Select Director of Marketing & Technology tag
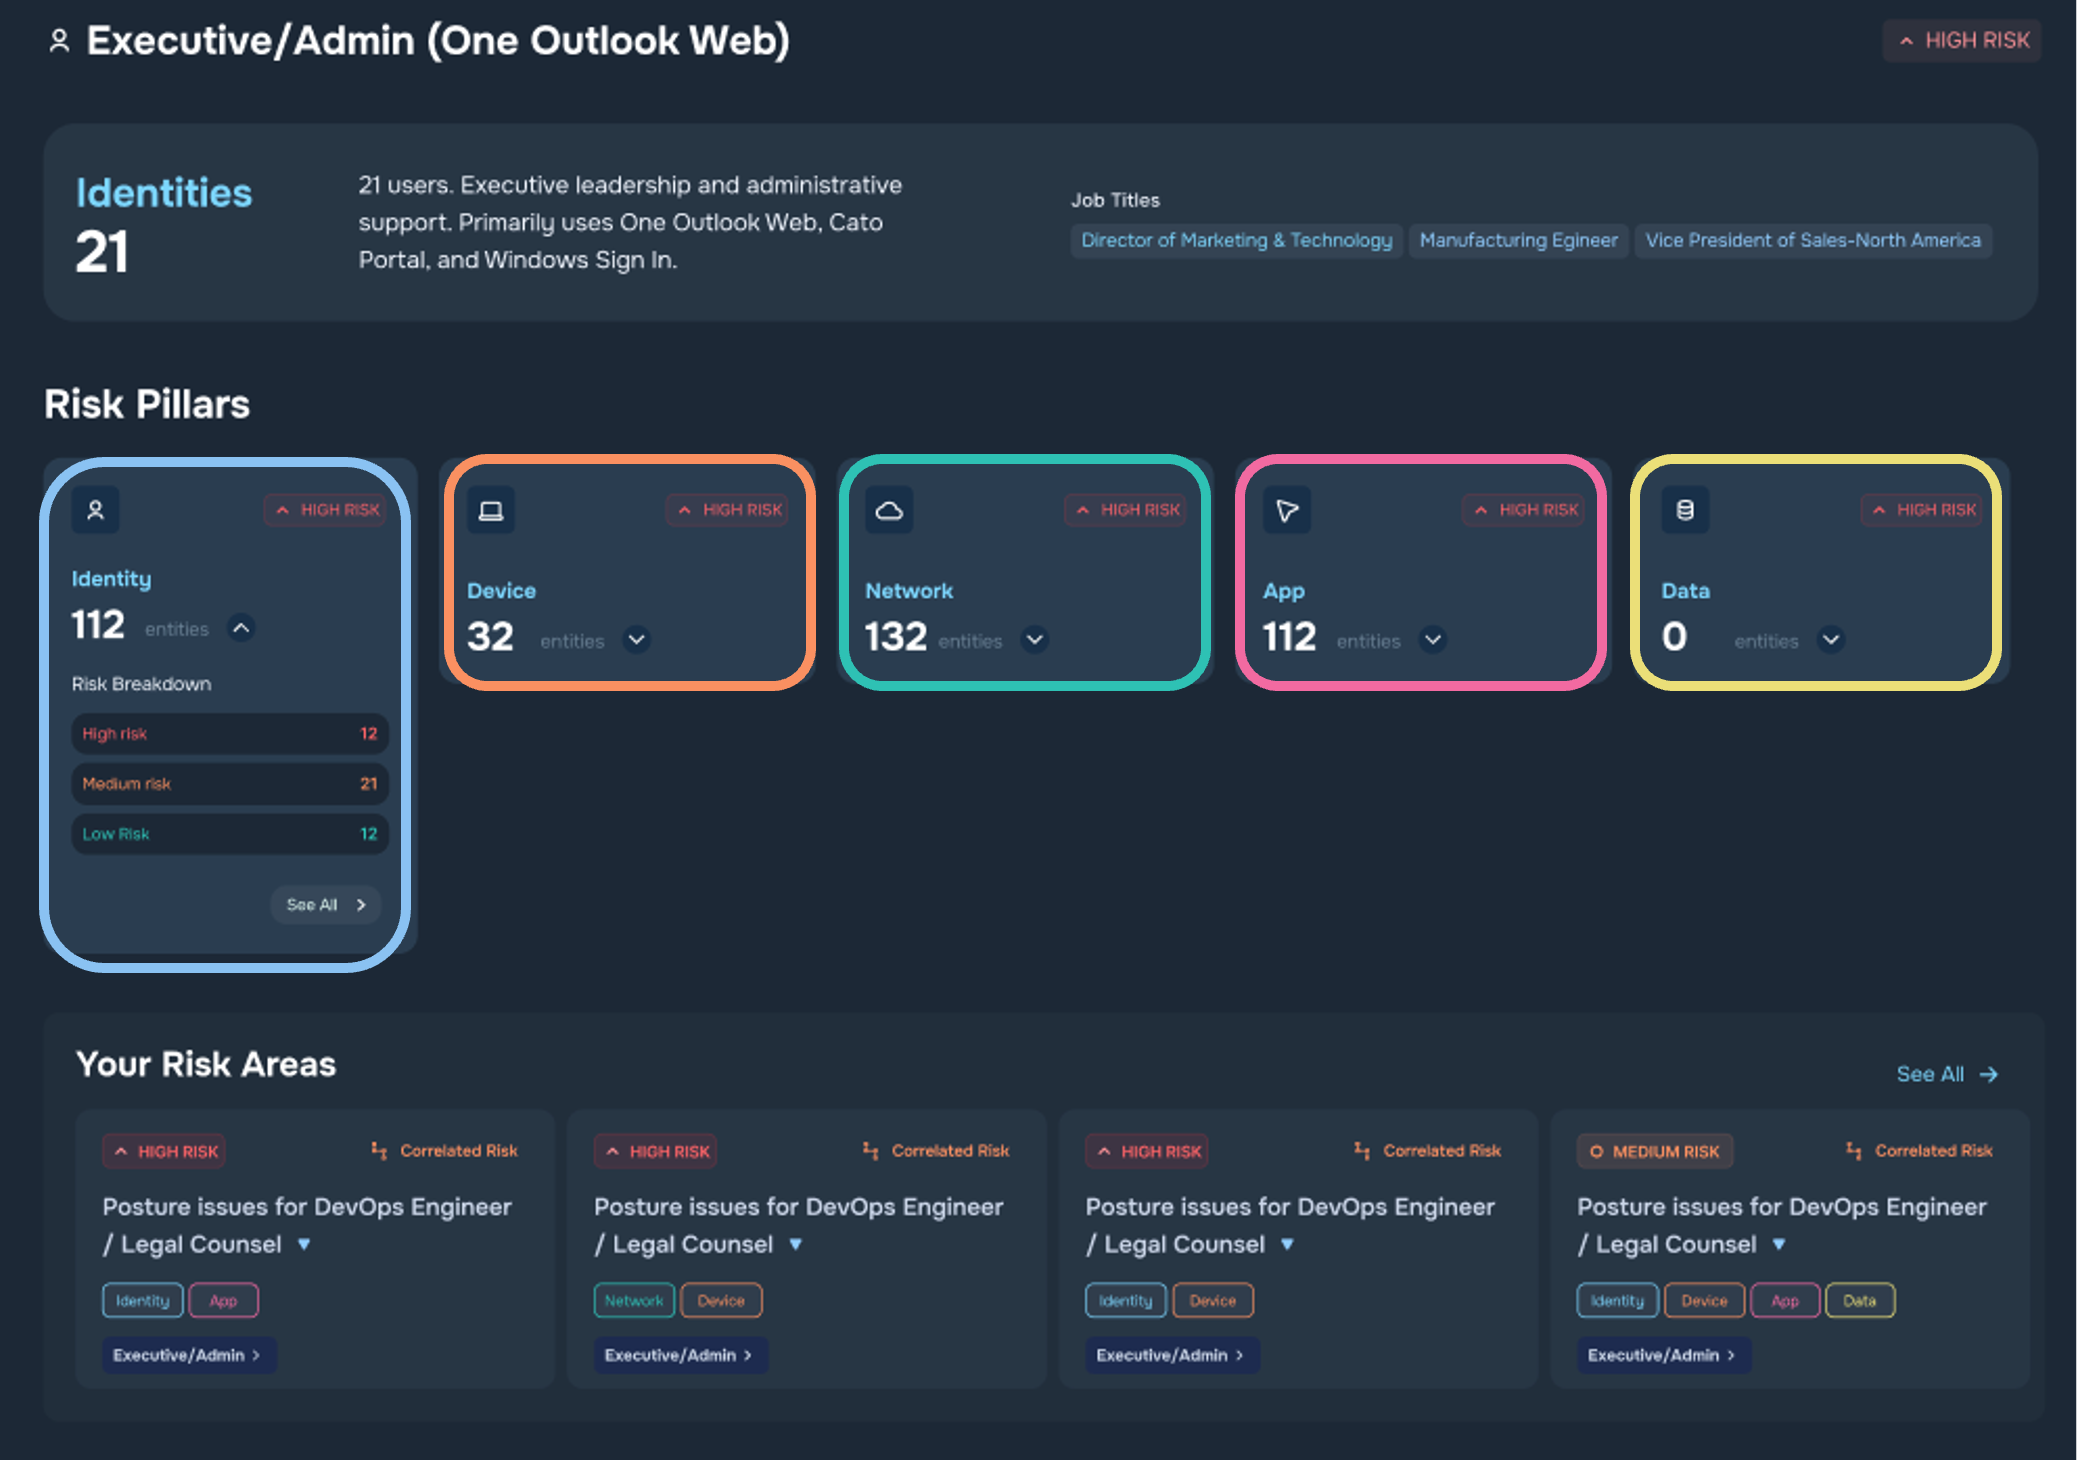The image size is (2080, 1466). tap(1236, 241)
